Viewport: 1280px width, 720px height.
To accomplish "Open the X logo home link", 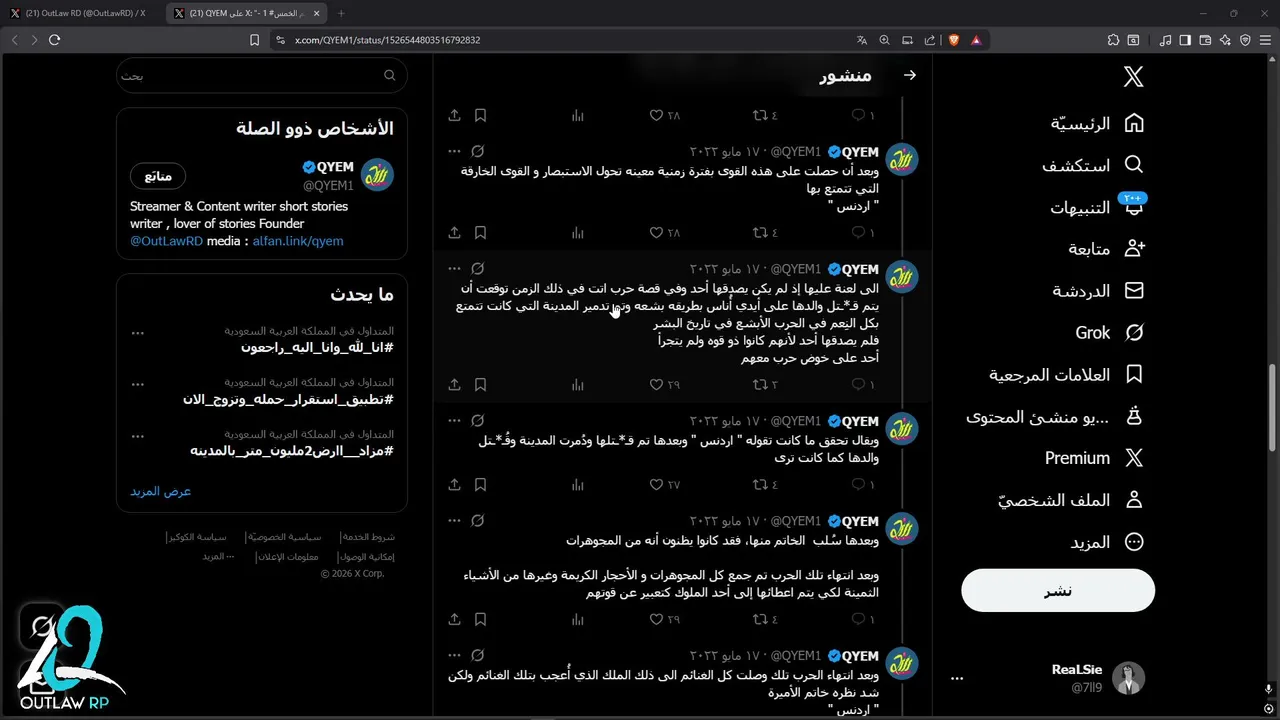I will (x=1133, y=77).
